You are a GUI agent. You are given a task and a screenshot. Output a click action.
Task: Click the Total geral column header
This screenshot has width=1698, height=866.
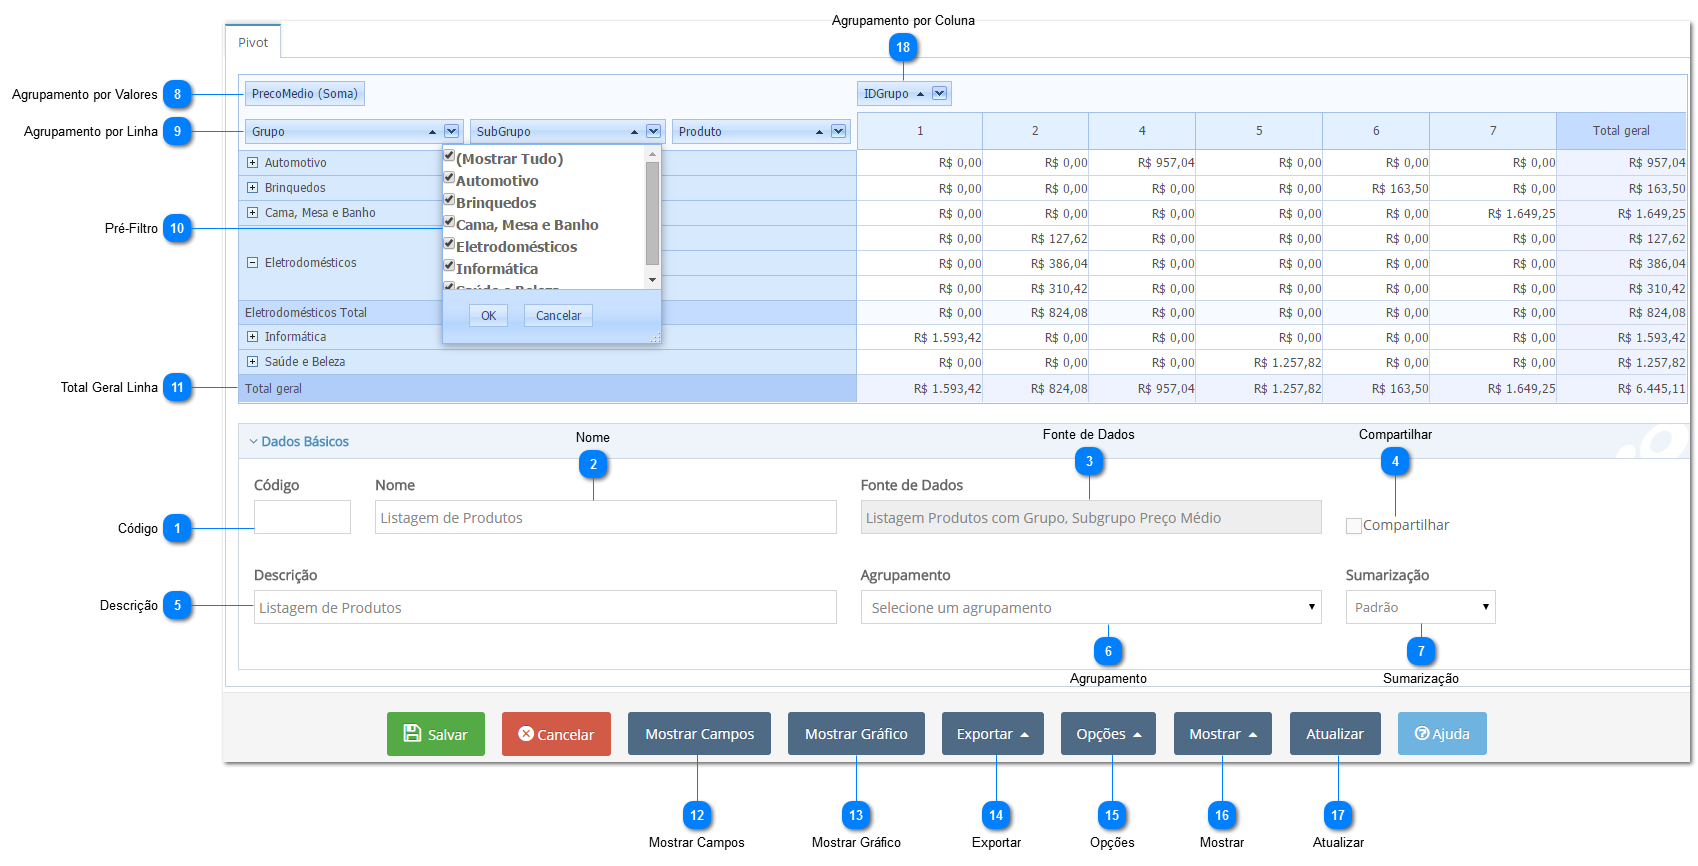click(x=1621, y=131)
